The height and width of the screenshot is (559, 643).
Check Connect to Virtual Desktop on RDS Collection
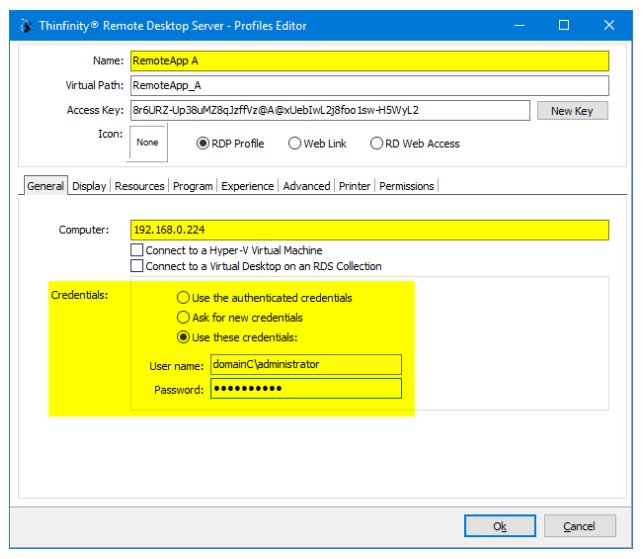[x=137, y=266]
